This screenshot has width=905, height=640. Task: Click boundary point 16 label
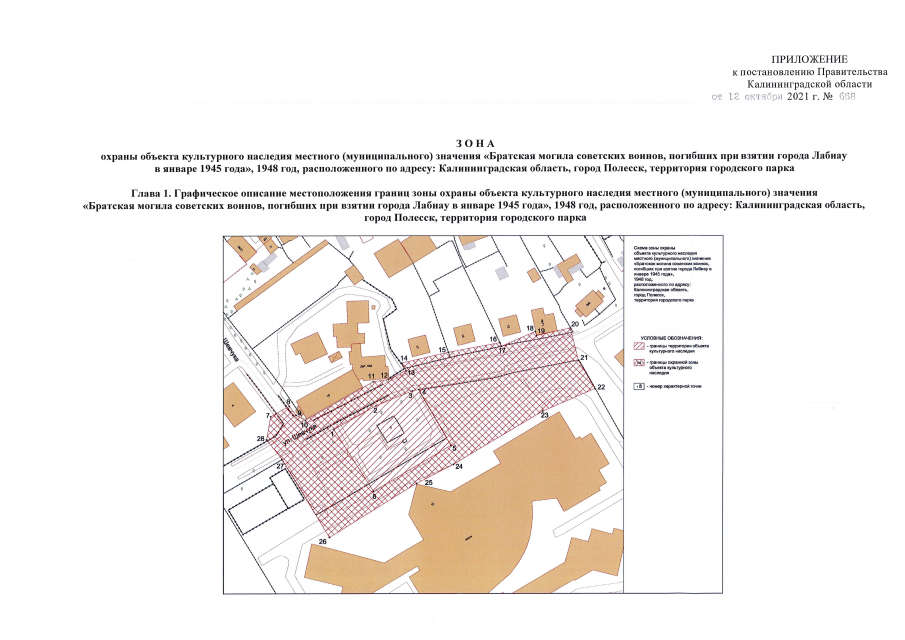point(494,341)
